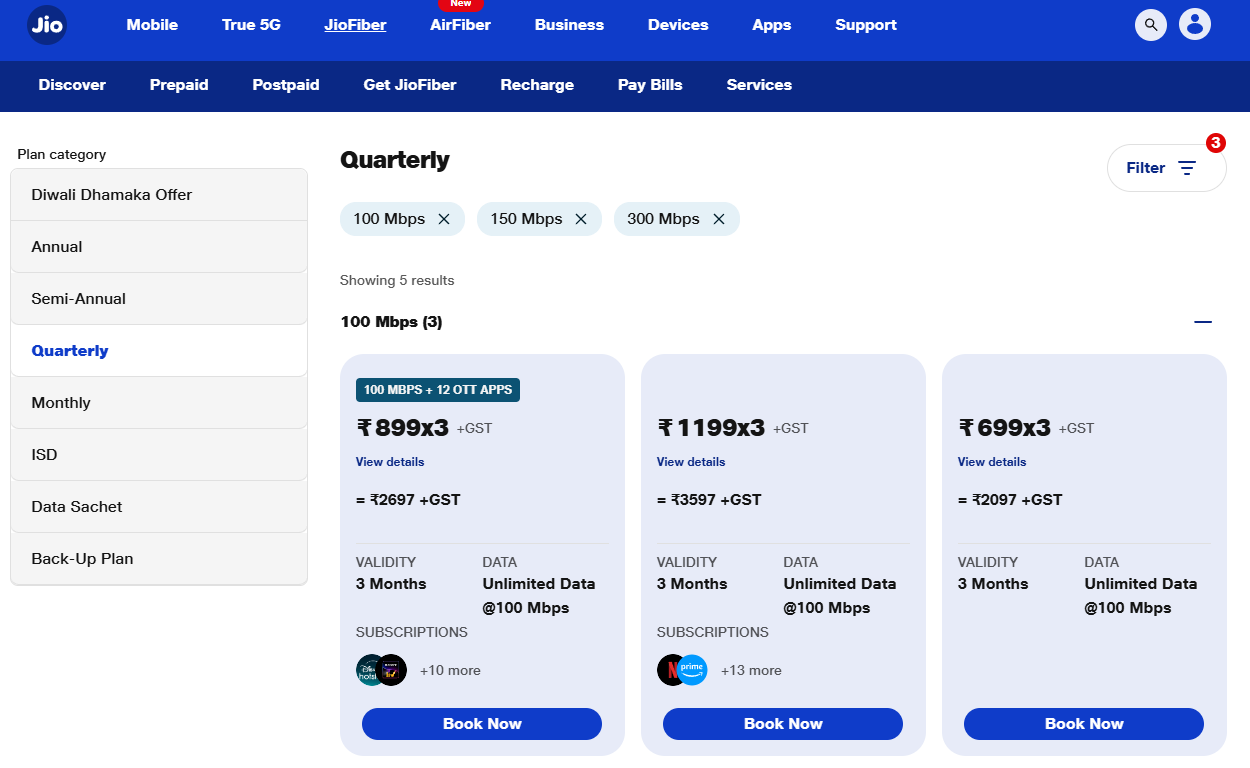Select the Data Sachet plan category
Viewport: 1250px width, 768px height.
[159, 507]
